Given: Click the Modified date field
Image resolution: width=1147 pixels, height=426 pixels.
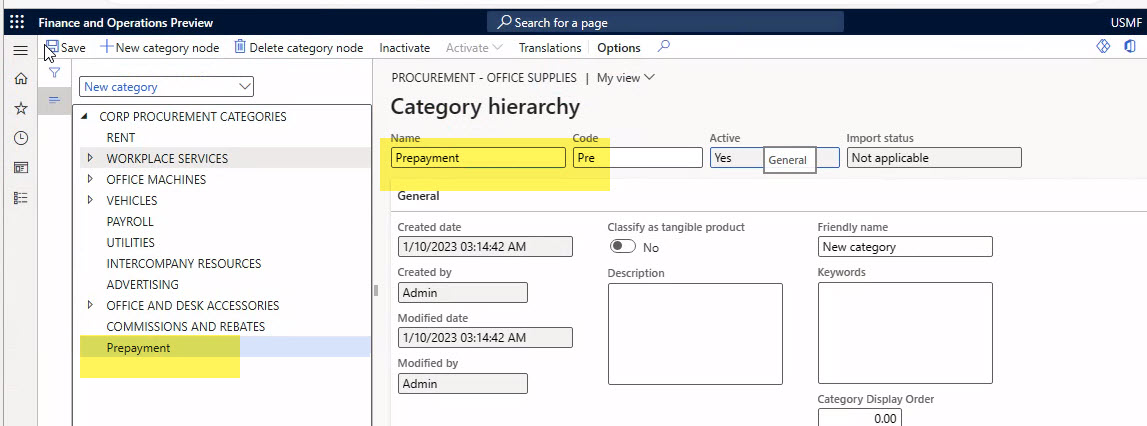Looking at the screenshot, I should [x=485, y=337].
